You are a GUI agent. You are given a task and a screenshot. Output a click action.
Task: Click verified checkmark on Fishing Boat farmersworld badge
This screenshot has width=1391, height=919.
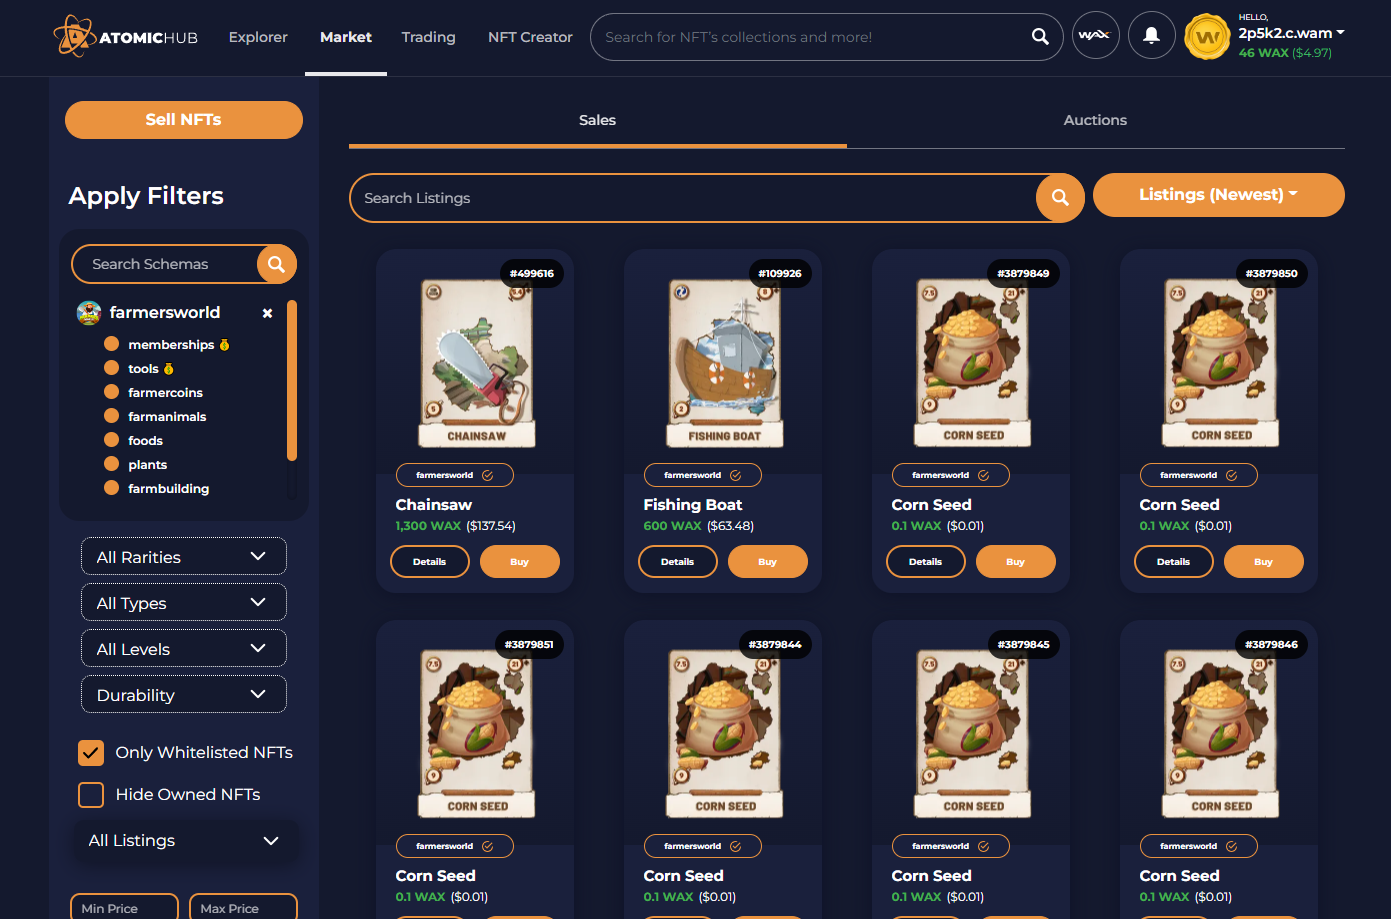(x=735, y=475)
